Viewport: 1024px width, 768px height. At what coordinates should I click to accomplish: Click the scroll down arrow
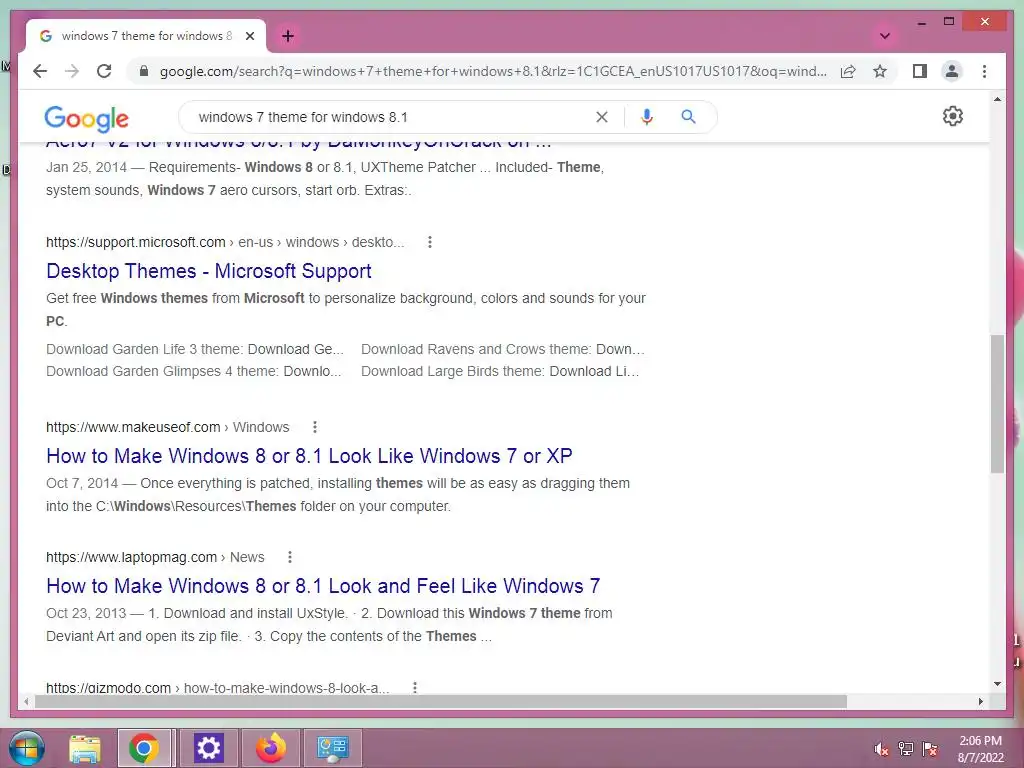point(997,684)
